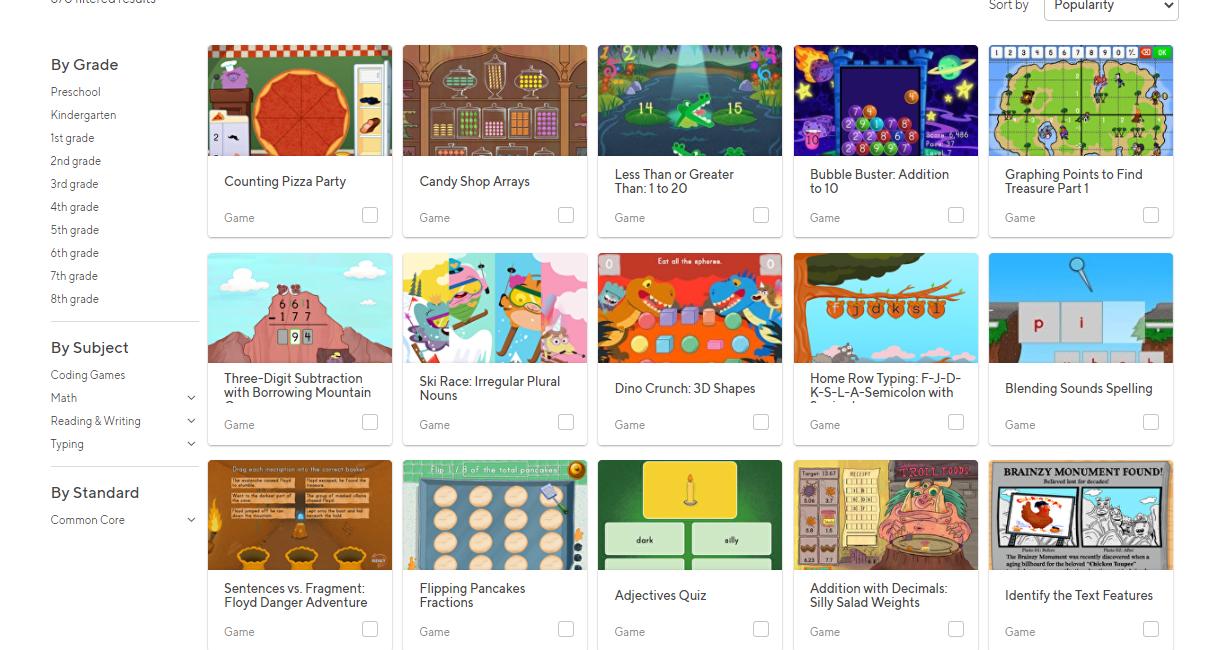
Task: Expand the Typing subject filter
Action: [191, 444]
